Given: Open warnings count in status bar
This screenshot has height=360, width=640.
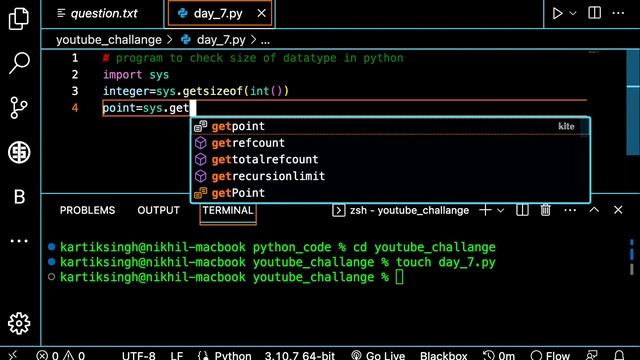Looking at the screenshot, I should click(74, 356).
